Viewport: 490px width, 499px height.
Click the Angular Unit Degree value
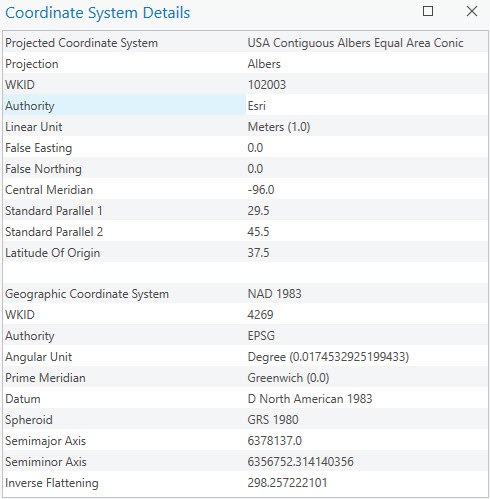coord(328,357)
